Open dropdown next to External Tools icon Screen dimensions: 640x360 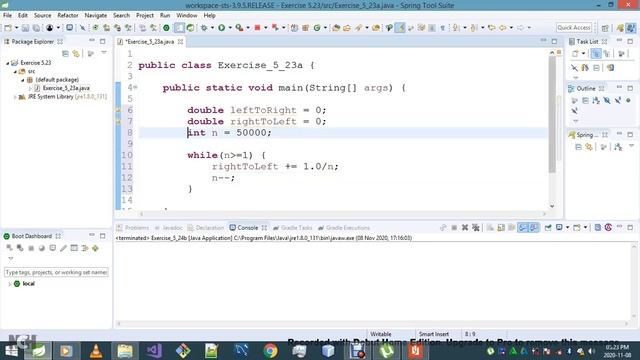(x=248, y=28)
